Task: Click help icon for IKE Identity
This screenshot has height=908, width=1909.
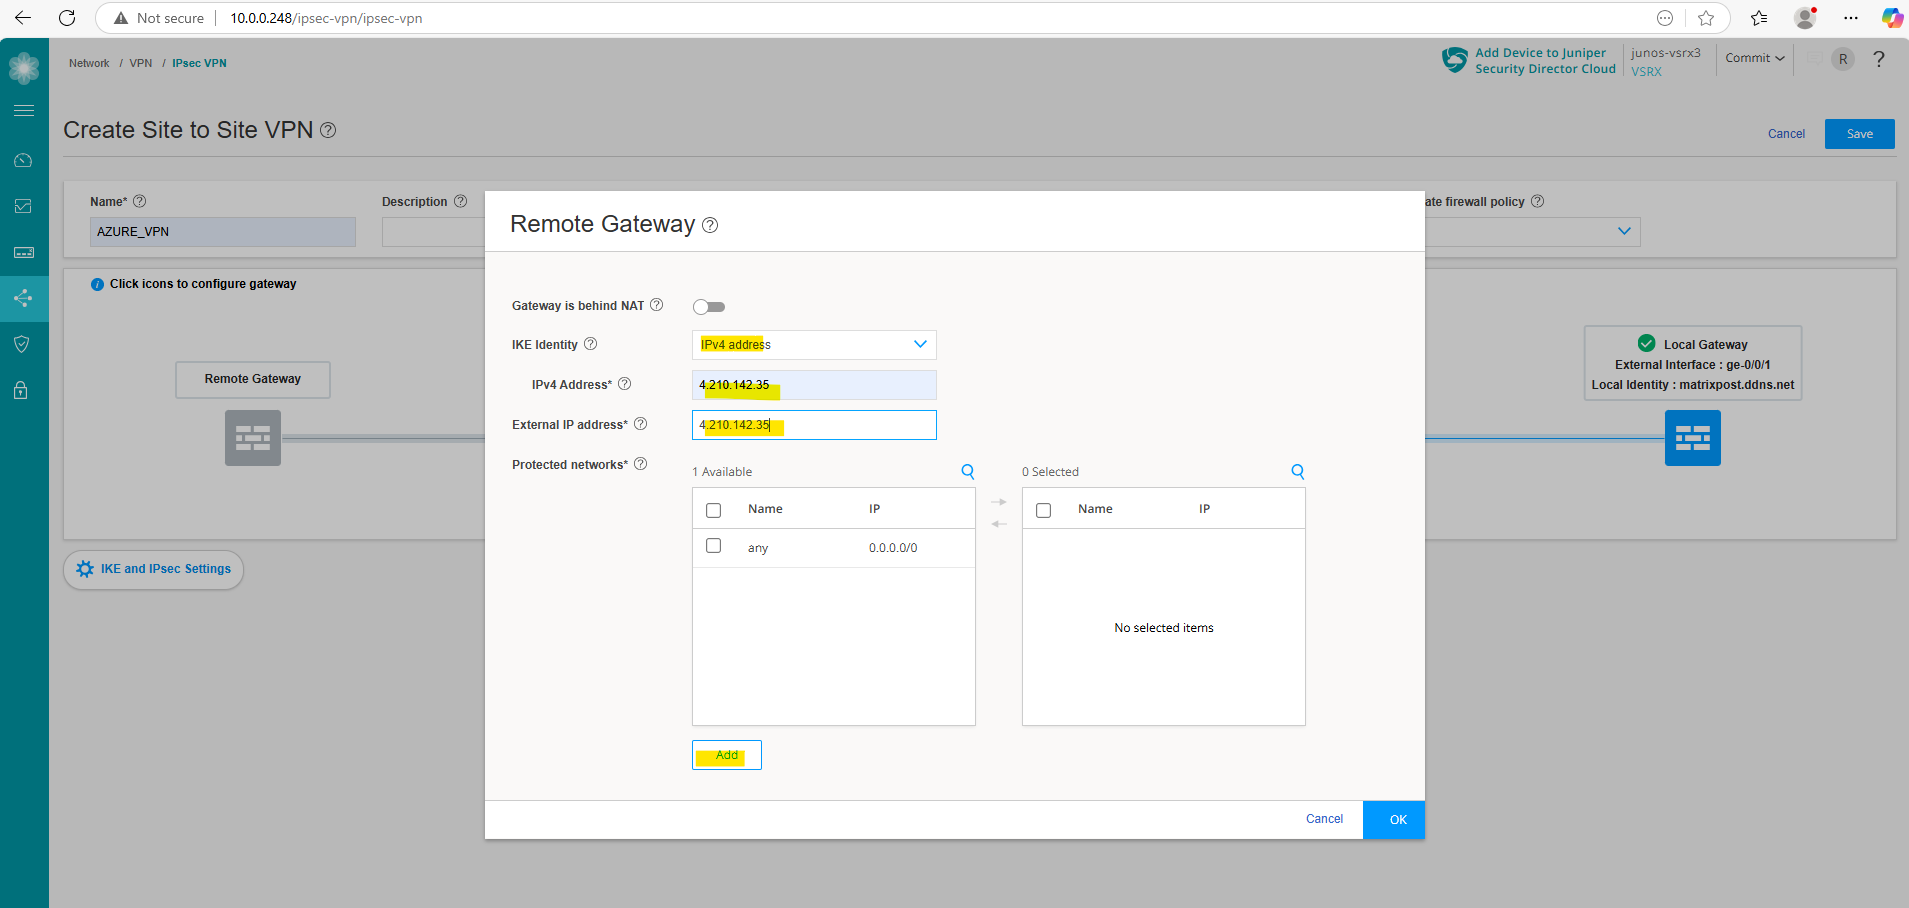Action: click(x=591, y=344)
